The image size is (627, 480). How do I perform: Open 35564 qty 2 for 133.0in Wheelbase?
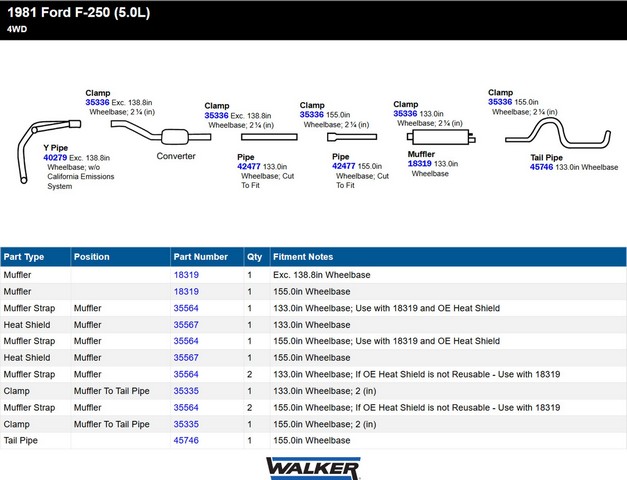[186, 374]
